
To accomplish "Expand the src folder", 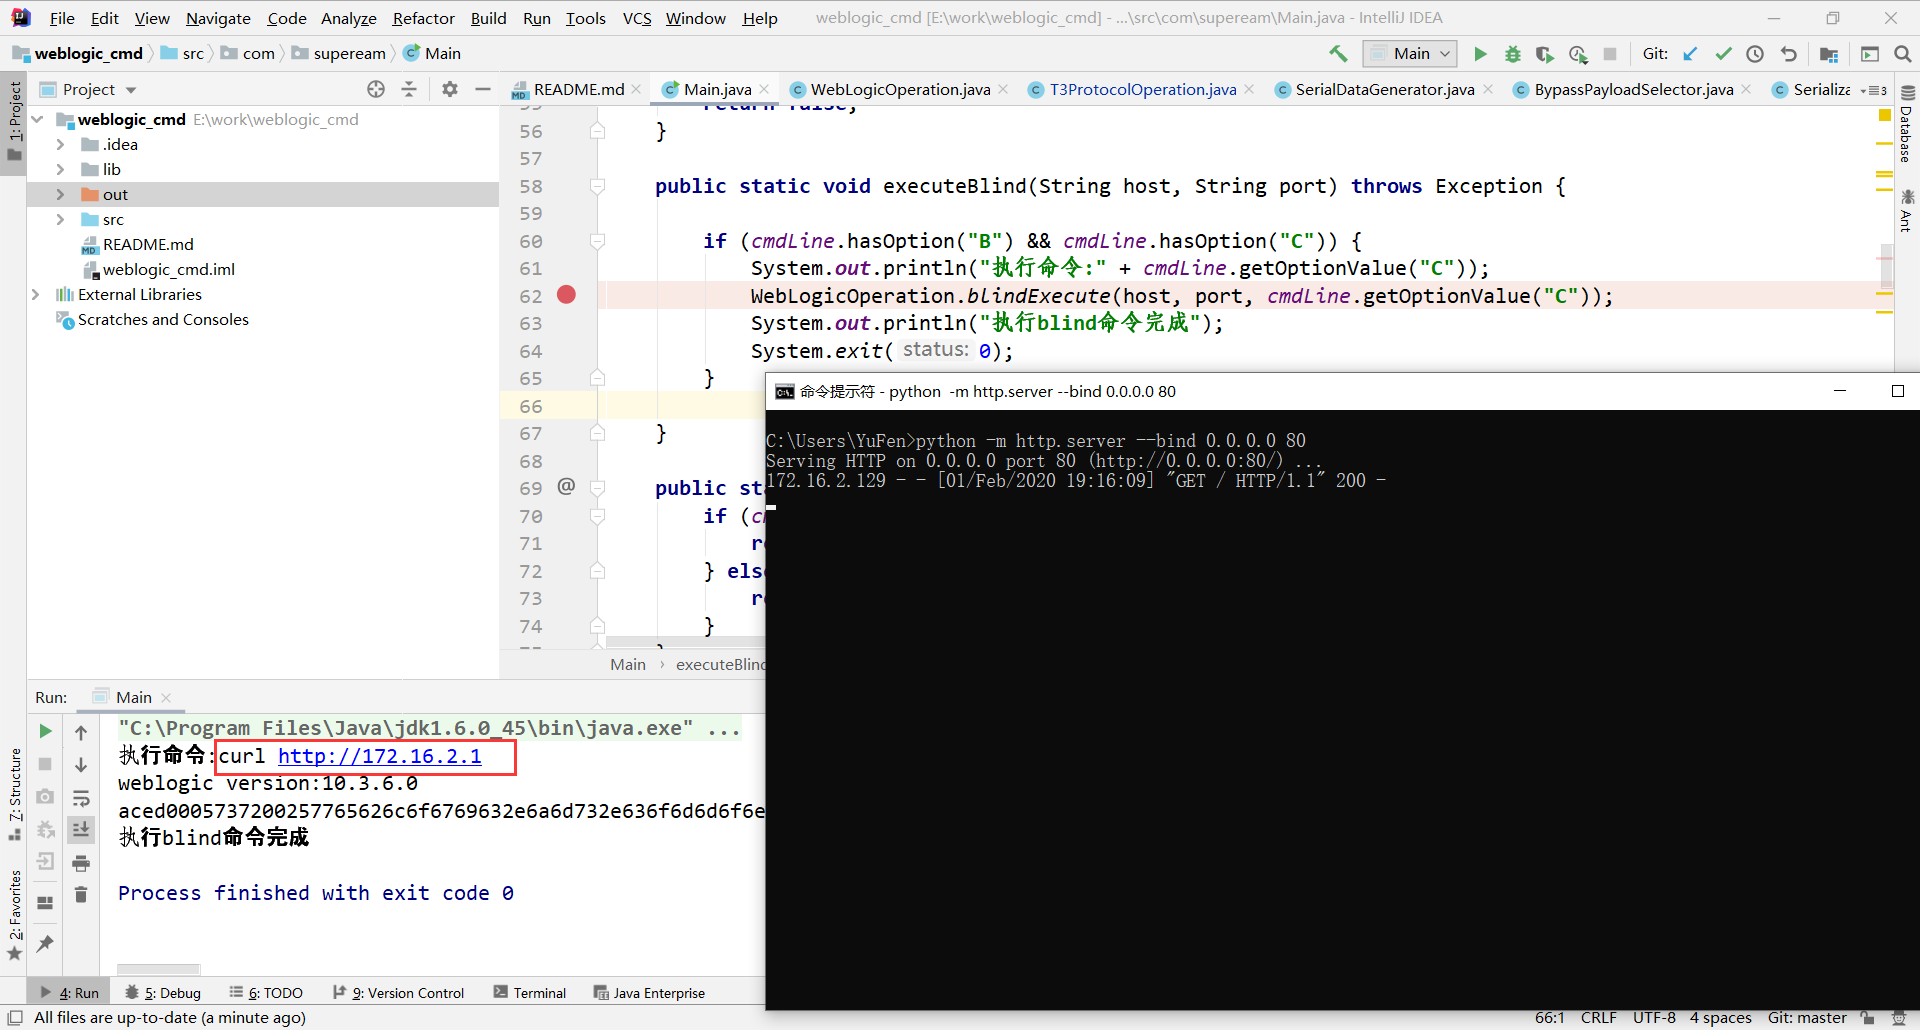I will 60,219.
